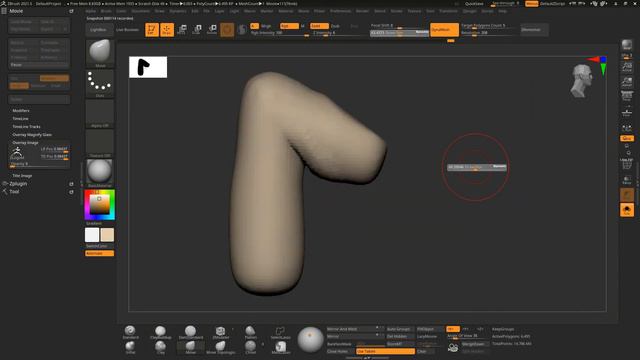Select the Scale transform tool
The width and height of the screenshot is (640, 360).
coord(197,29)
